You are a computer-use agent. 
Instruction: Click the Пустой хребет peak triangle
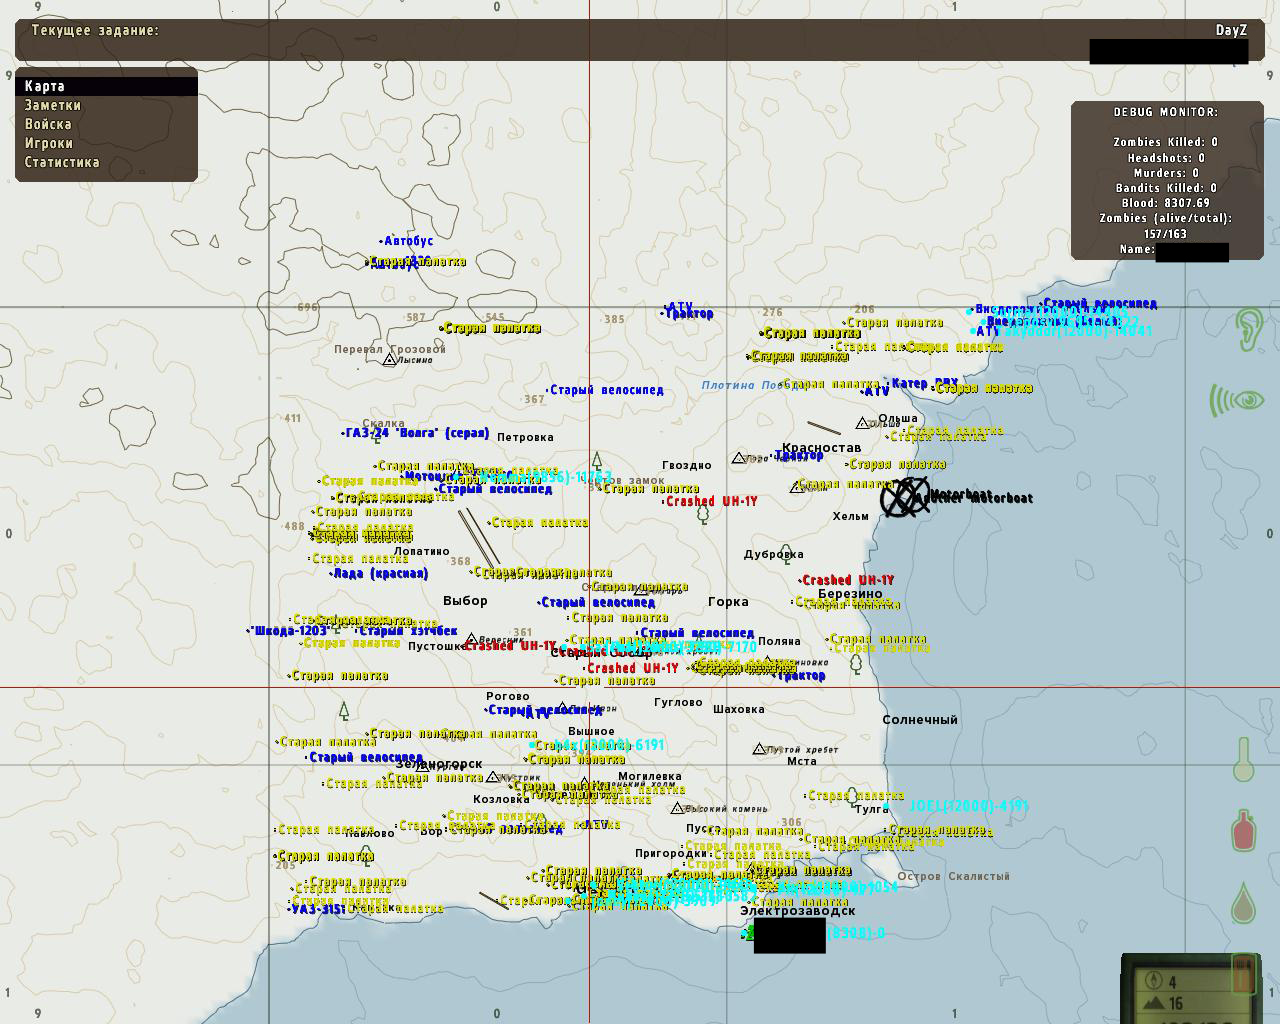point(759,748)
